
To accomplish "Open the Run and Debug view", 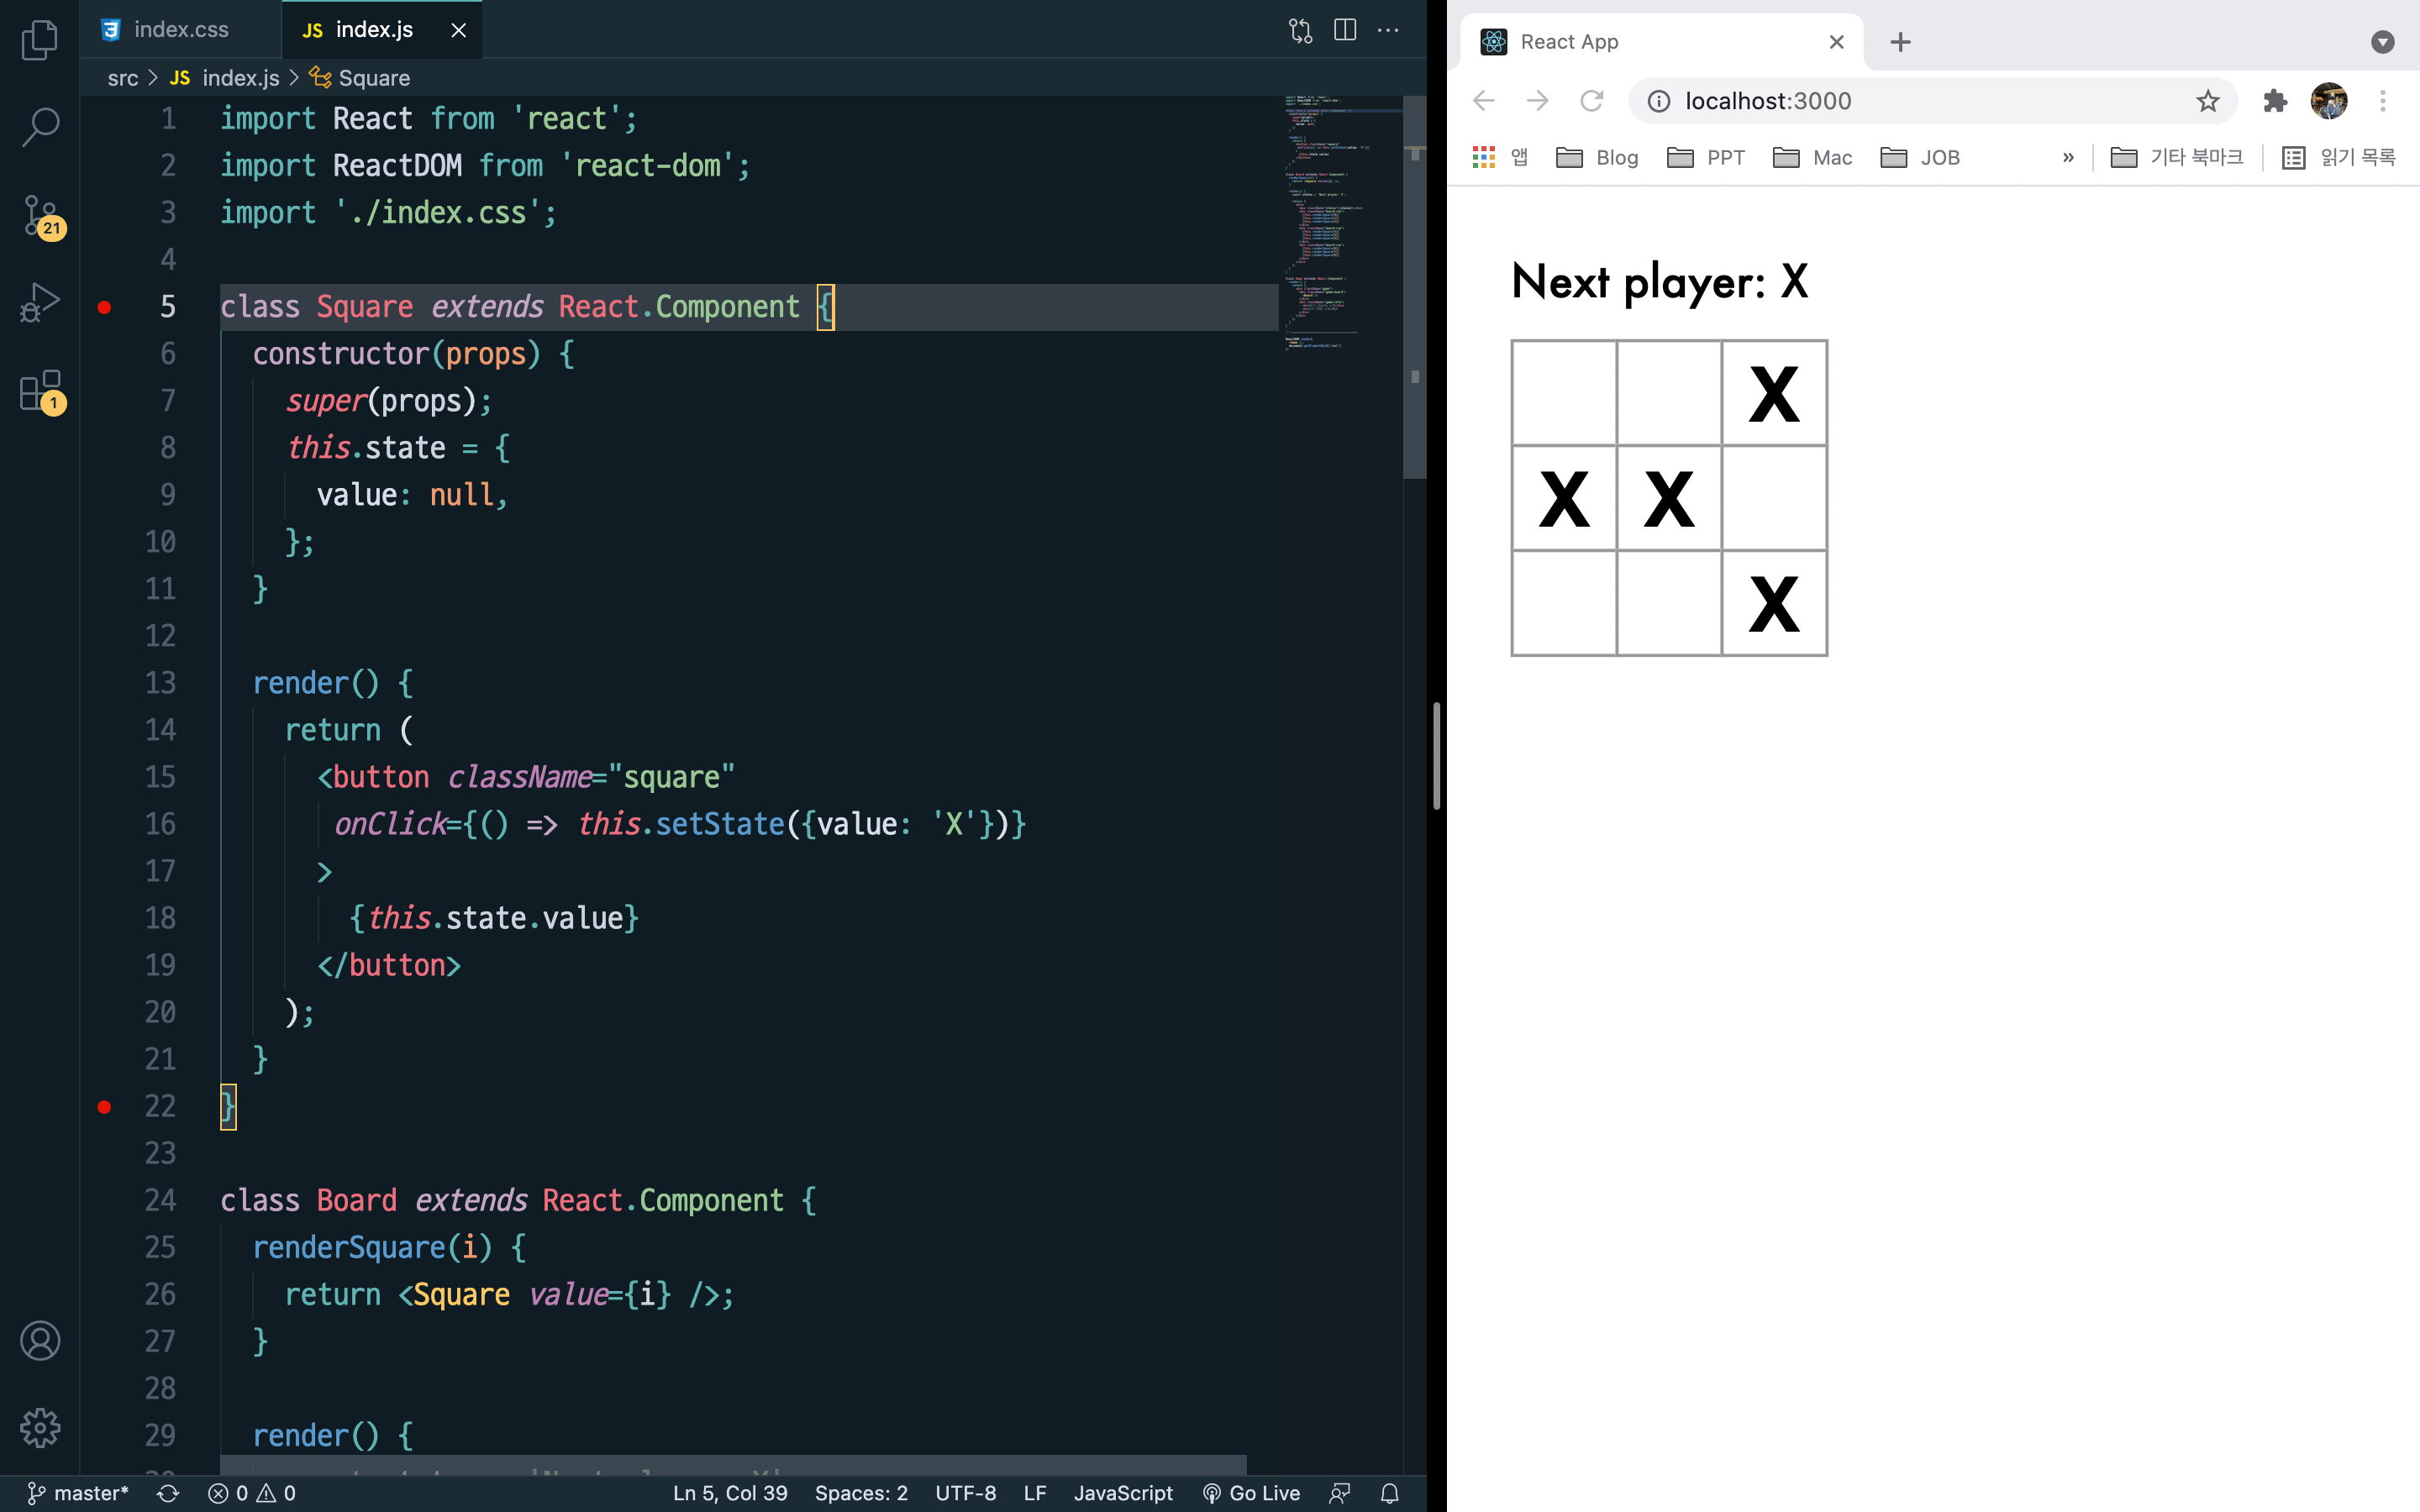I will (40, 301).
